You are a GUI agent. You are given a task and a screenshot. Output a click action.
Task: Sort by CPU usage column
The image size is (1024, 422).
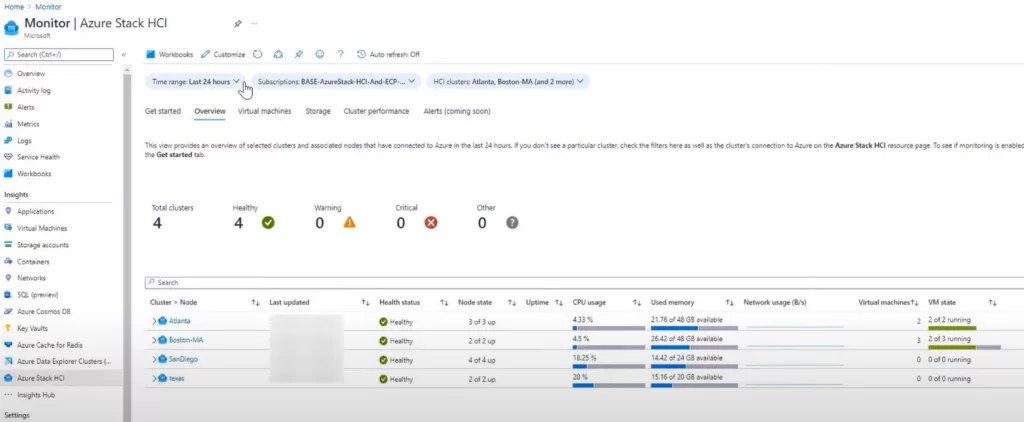tap(637, 303)
